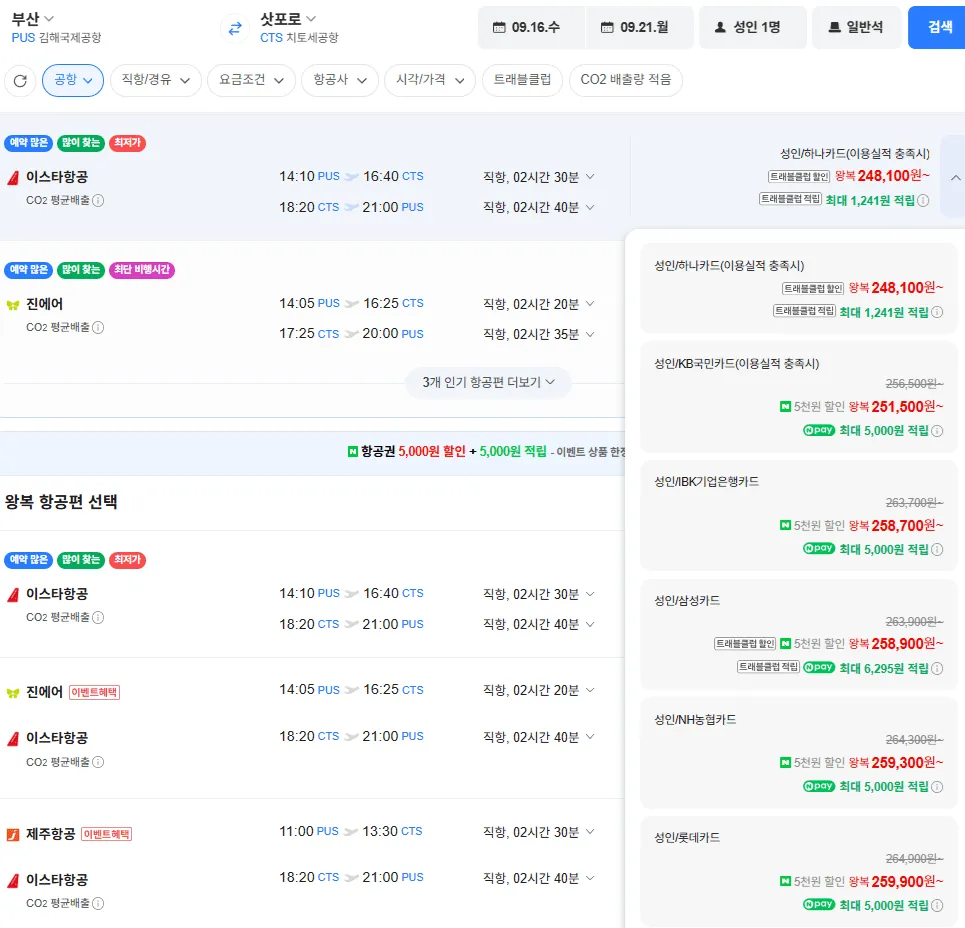Screen dimensions: 965x928
Task: Click Naver N icon in 항공권 할인 banner
Action: 353,452
